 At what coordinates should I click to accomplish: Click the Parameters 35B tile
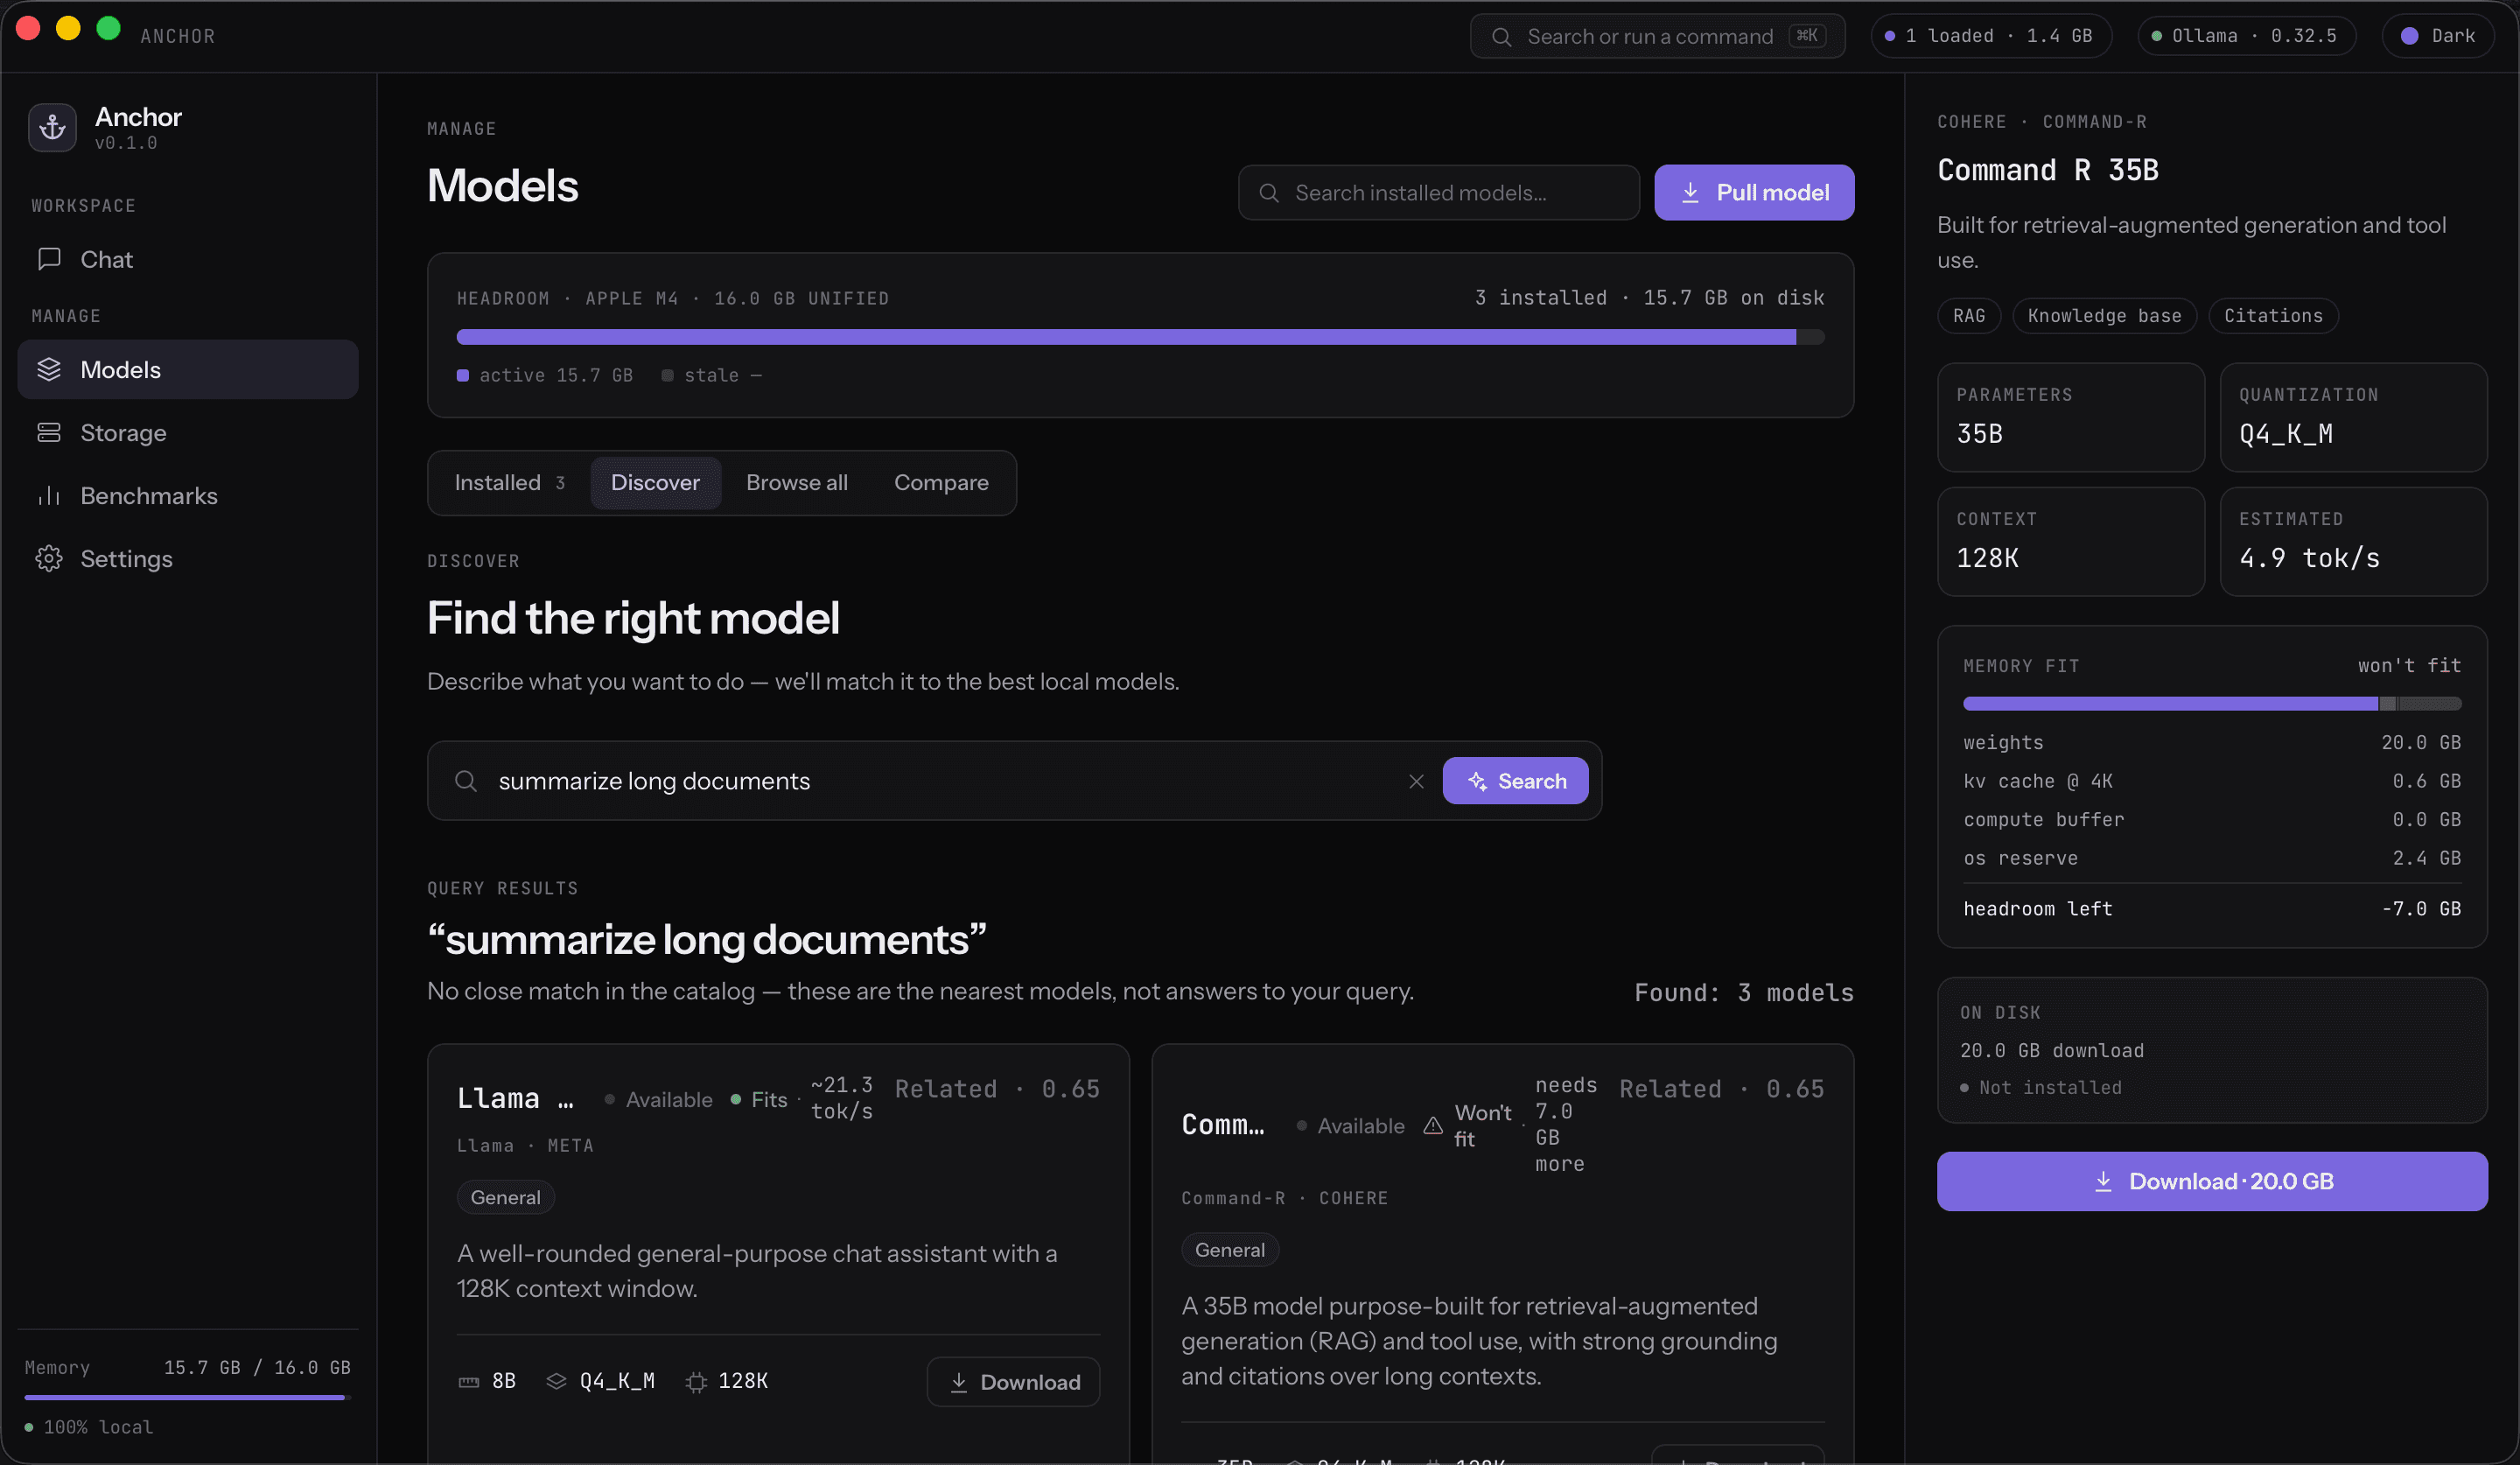click(2070, 417)
